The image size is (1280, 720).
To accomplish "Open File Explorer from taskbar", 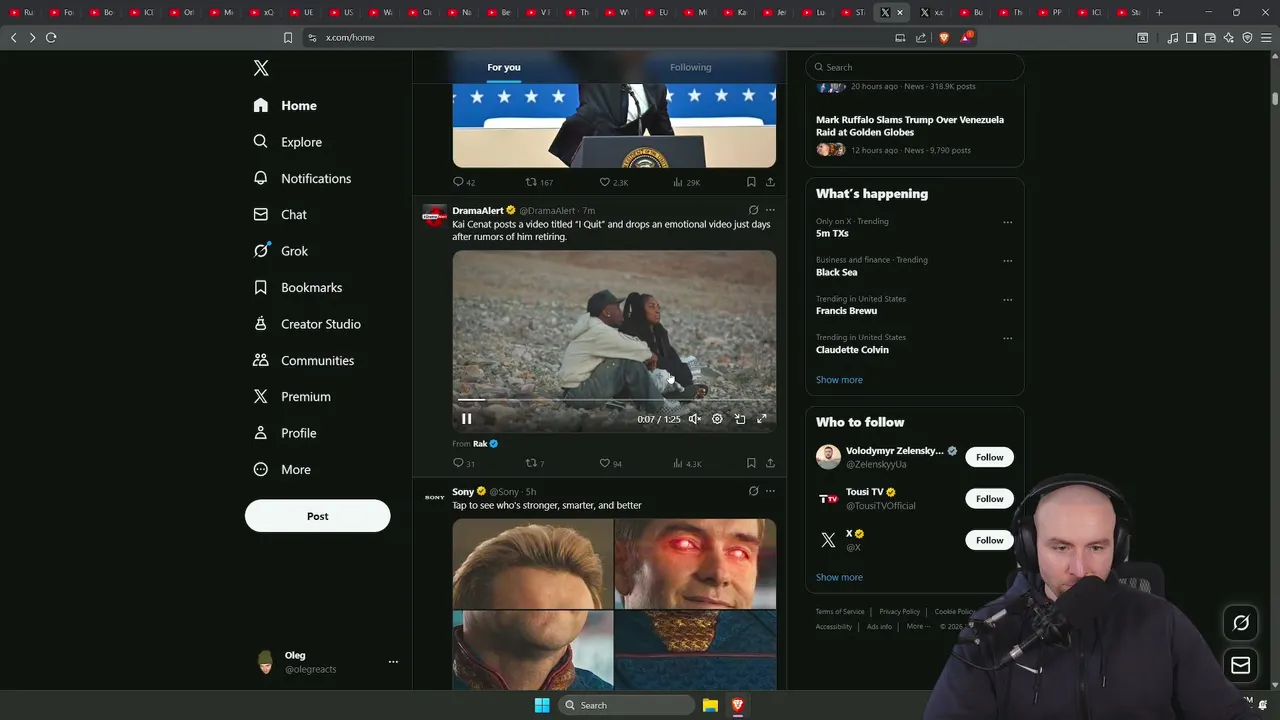I will click(x=710, y=705).
